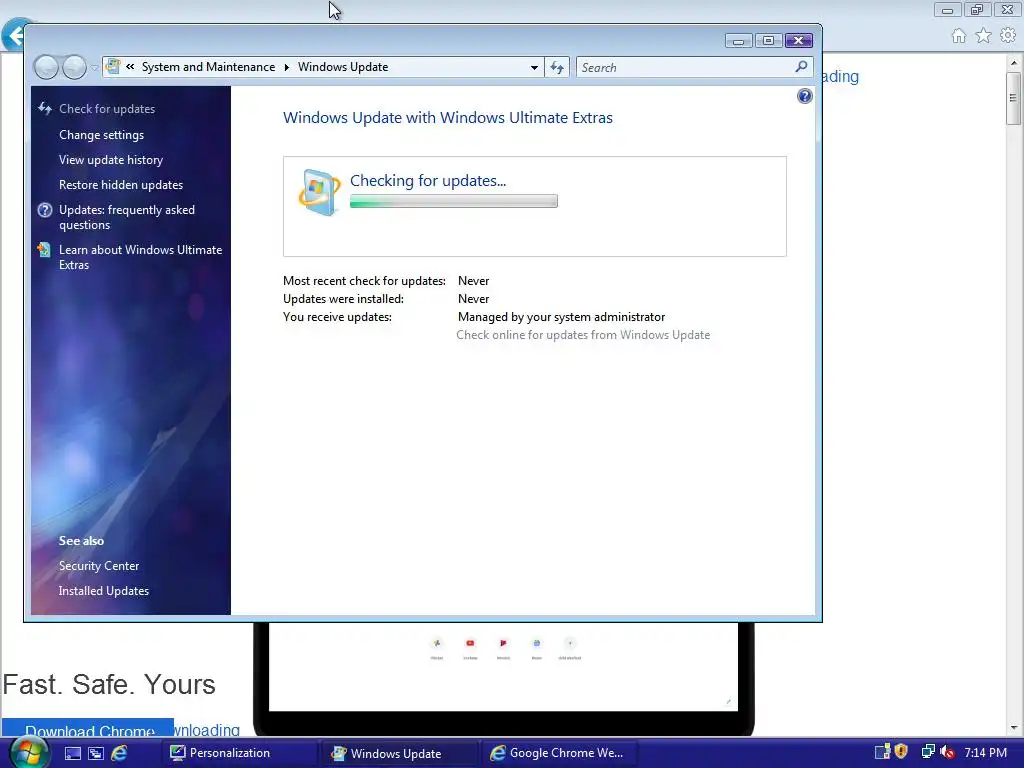
Task: Open Favorites star in Internet Explorer
Action: (984, 35)
